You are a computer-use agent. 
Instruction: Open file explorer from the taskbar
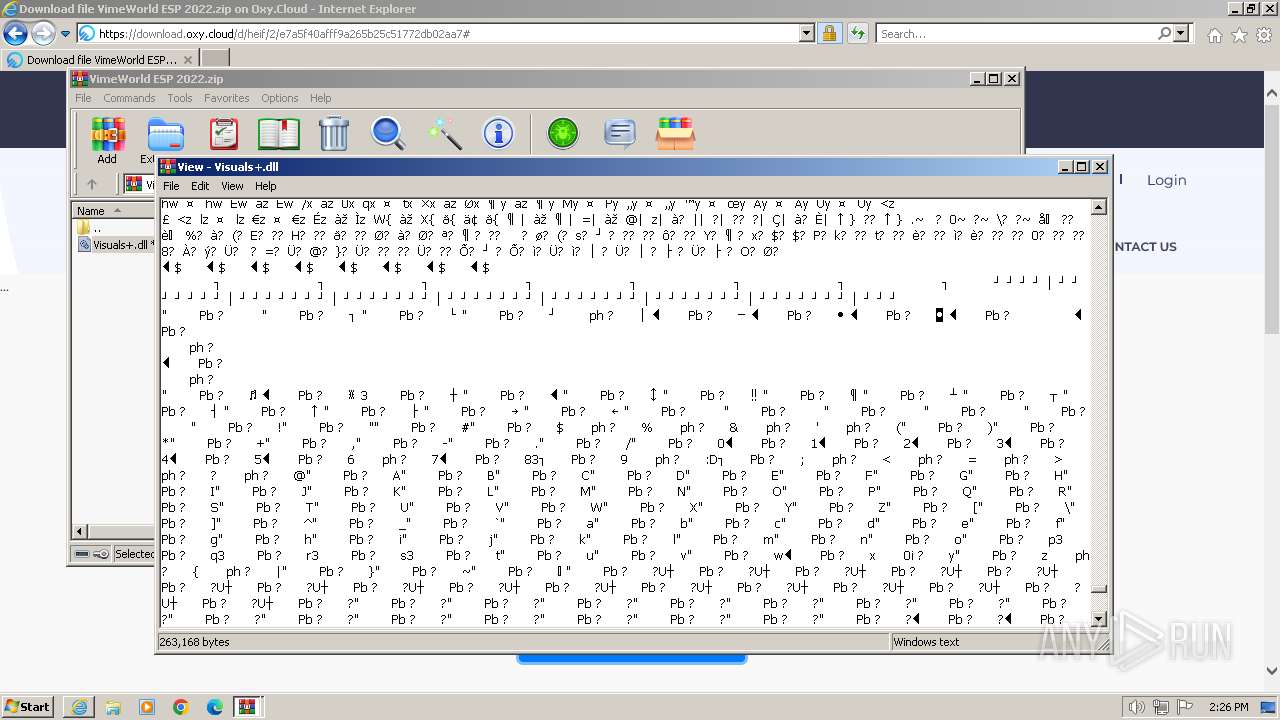(x=113, y=707)
